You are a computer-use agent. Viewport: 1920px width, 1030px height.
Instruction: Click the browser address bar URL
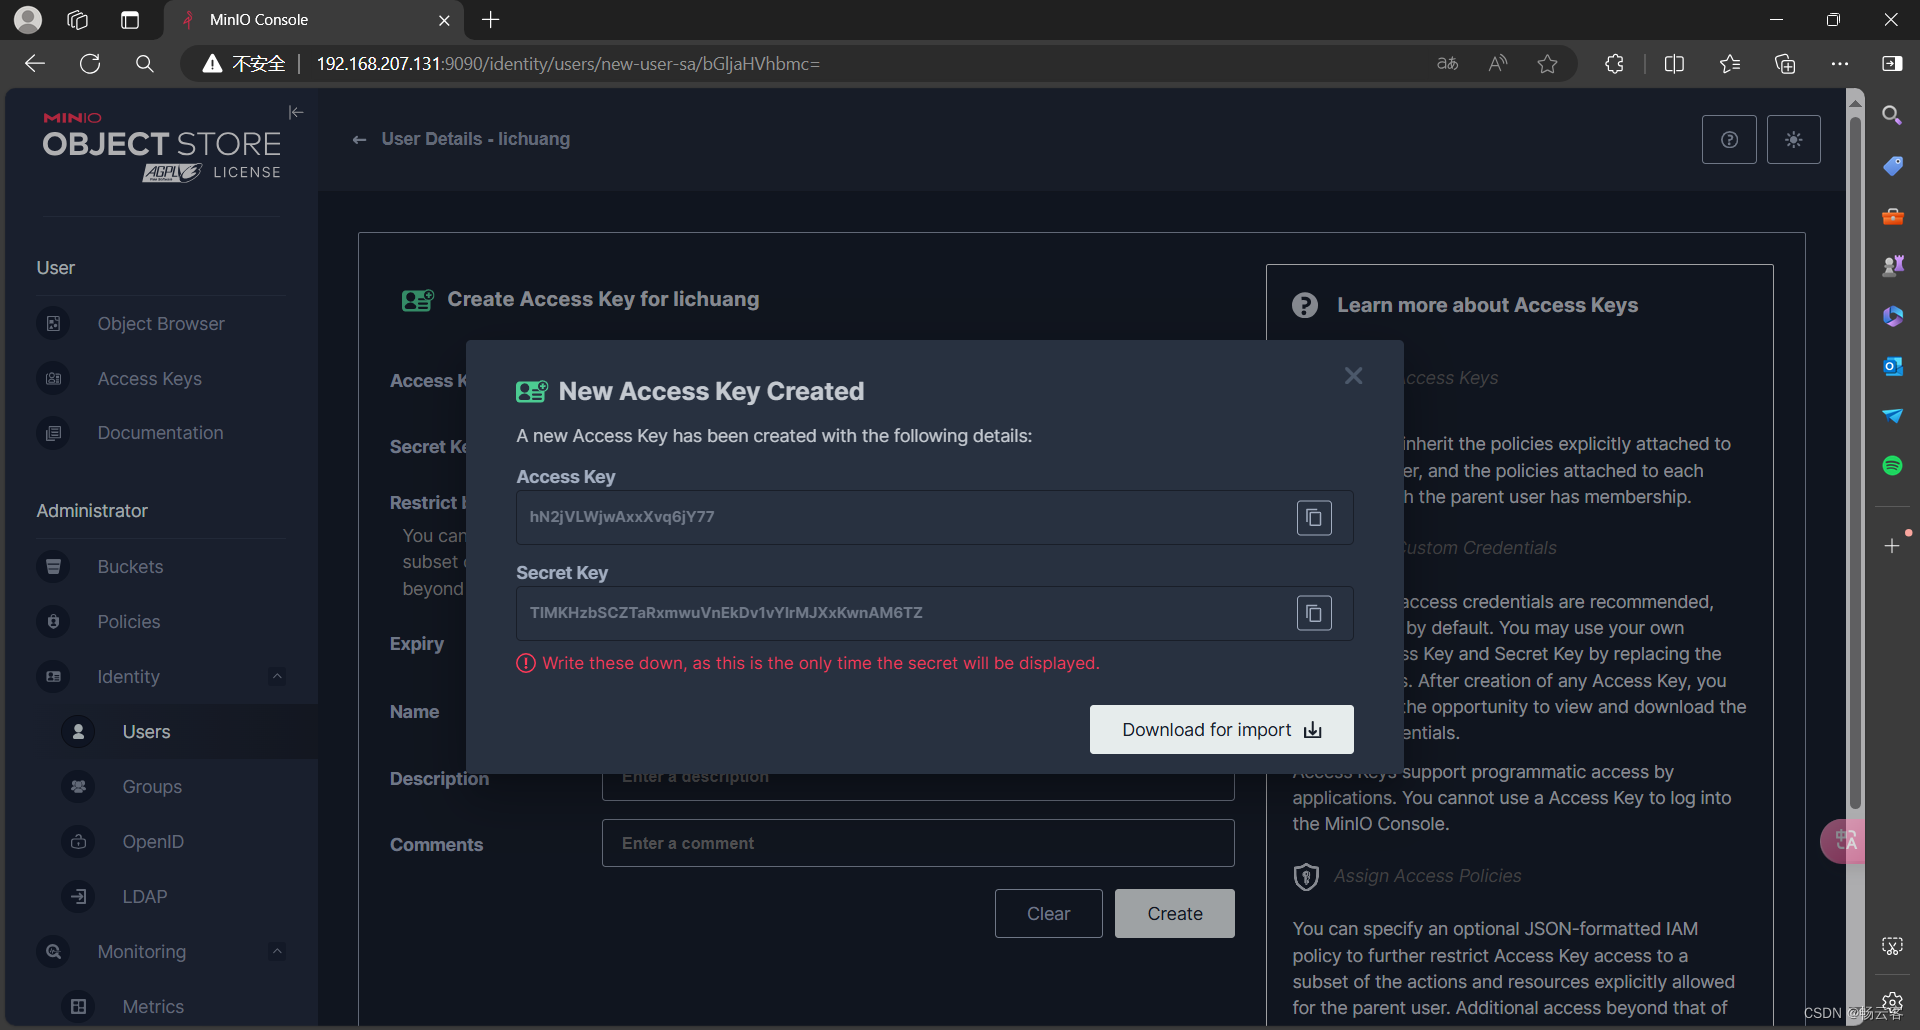tap(568, 64)
